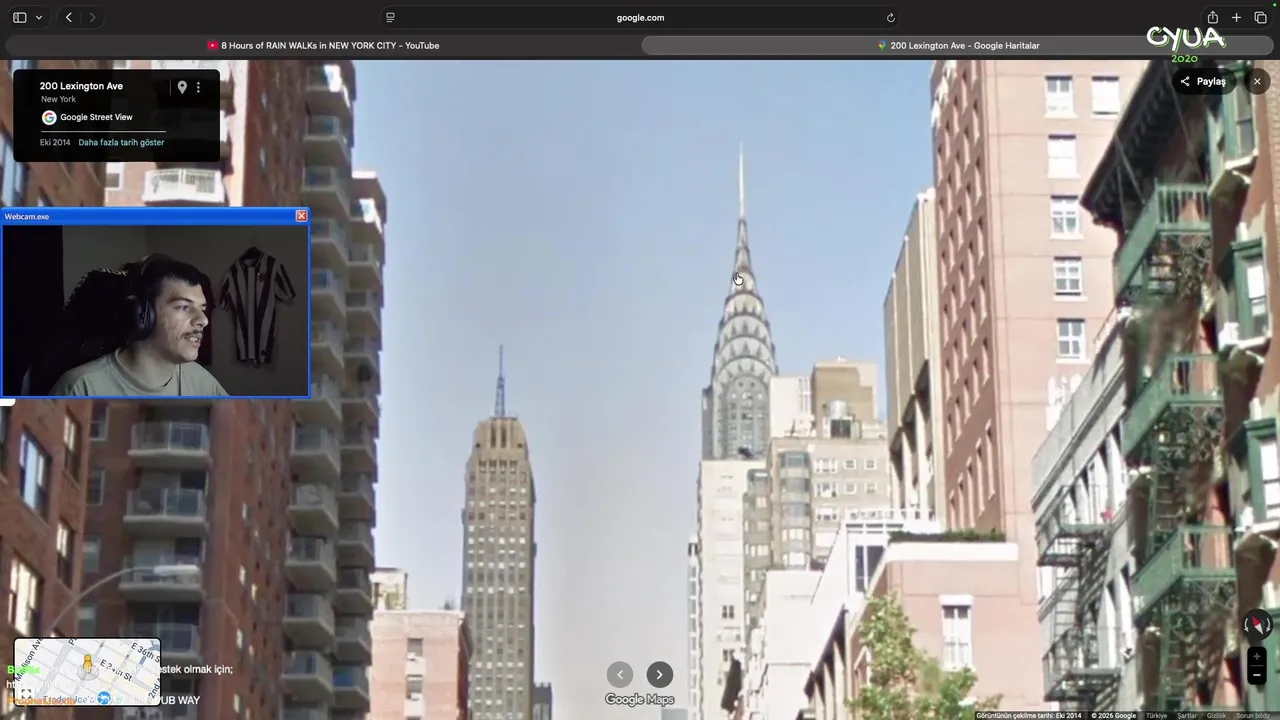
Task: Click the minimap thumbnail of E 36th St
Action: (87, 671)
